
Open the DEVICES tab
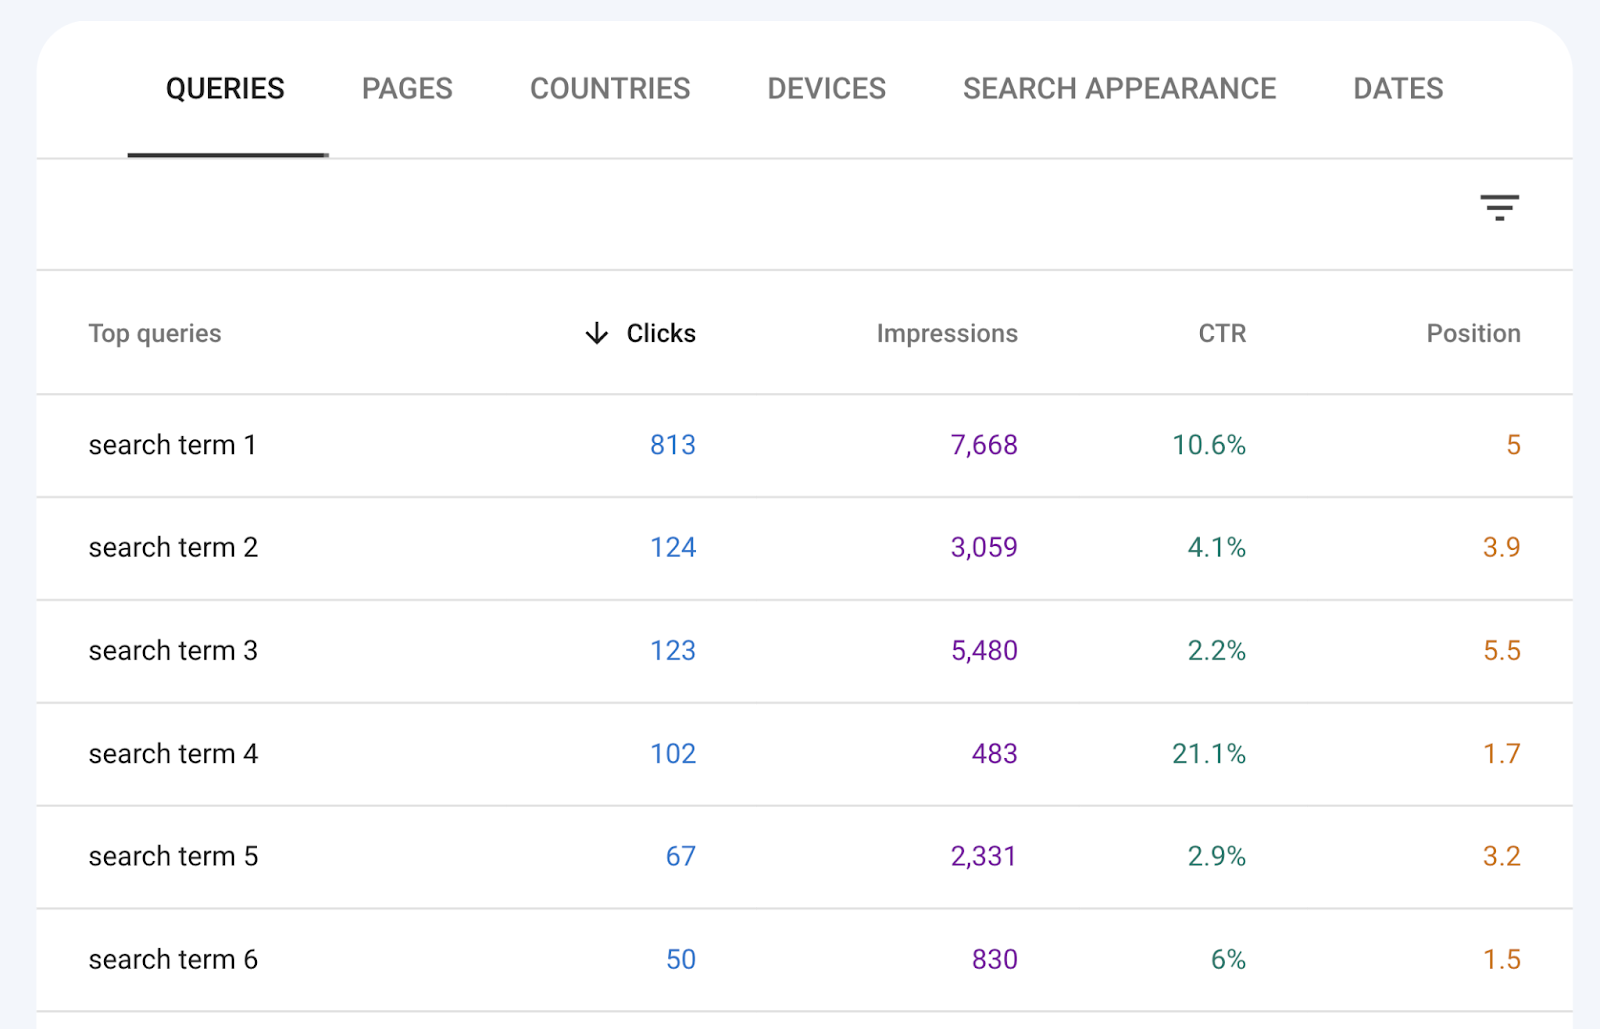pos(825,88)
